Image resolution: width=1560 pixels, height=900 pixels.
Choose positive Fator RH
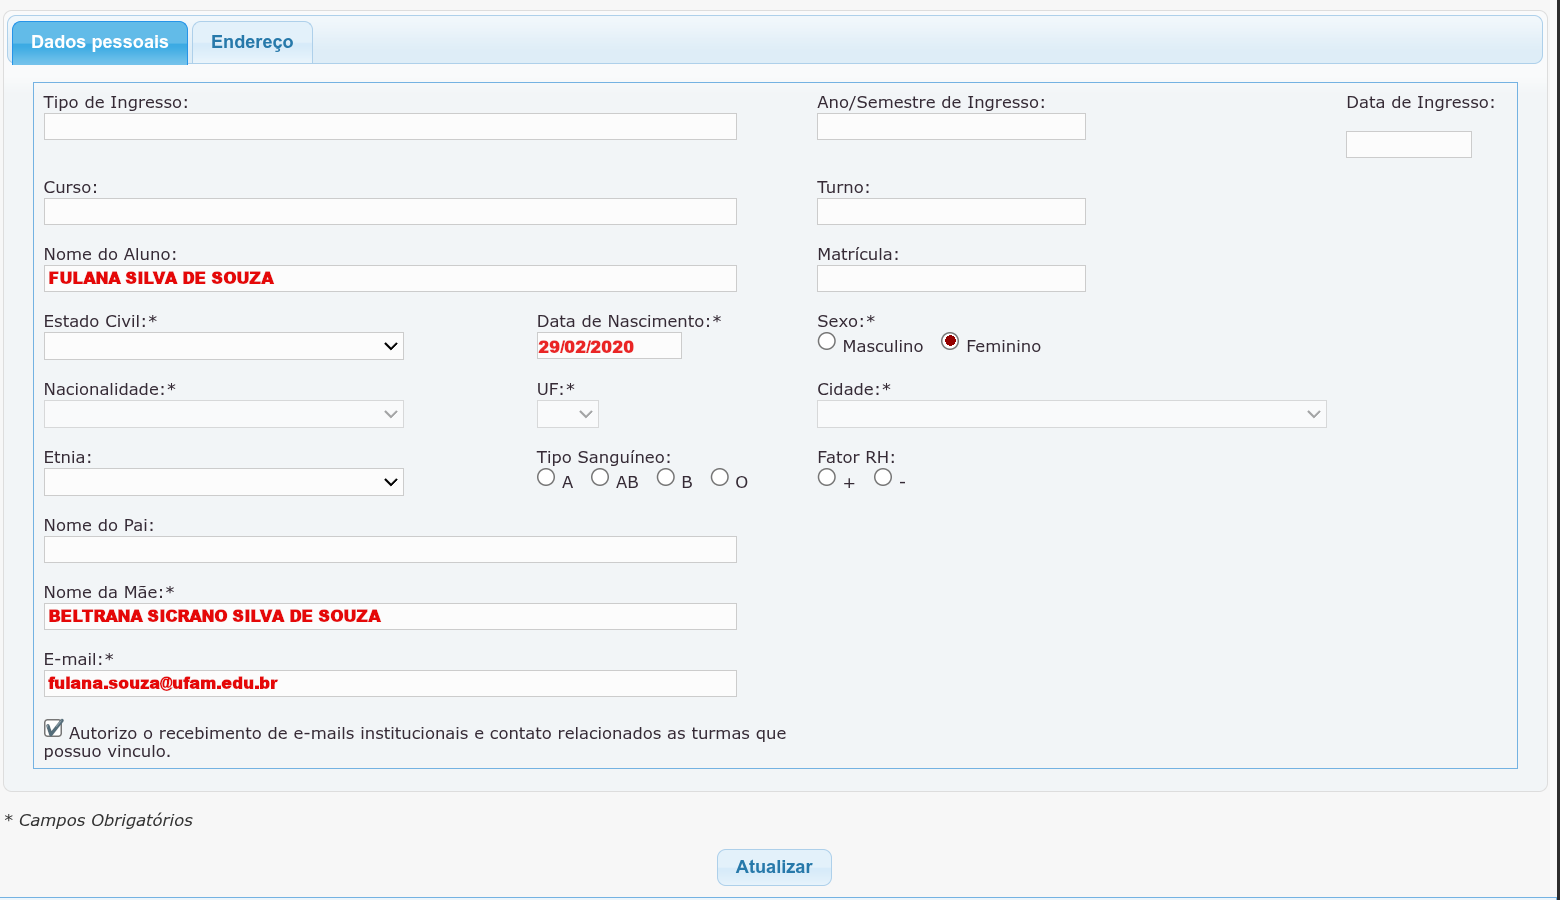tap(827, 477)
